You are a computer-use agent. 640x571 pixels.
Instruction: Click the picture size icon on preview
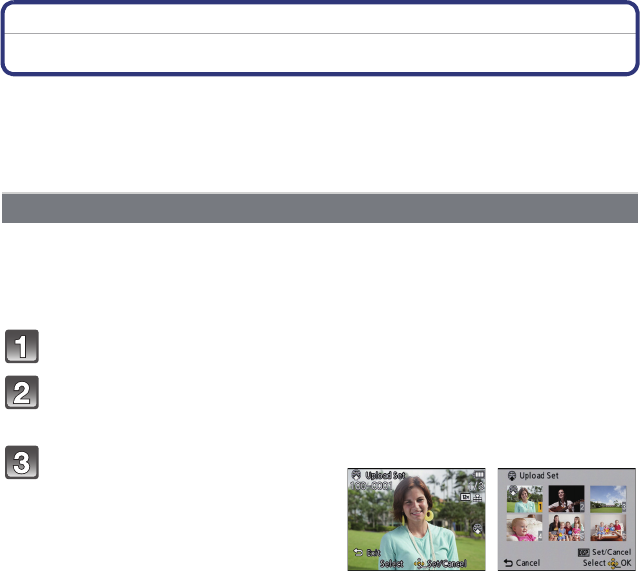(x=465, y=497)
